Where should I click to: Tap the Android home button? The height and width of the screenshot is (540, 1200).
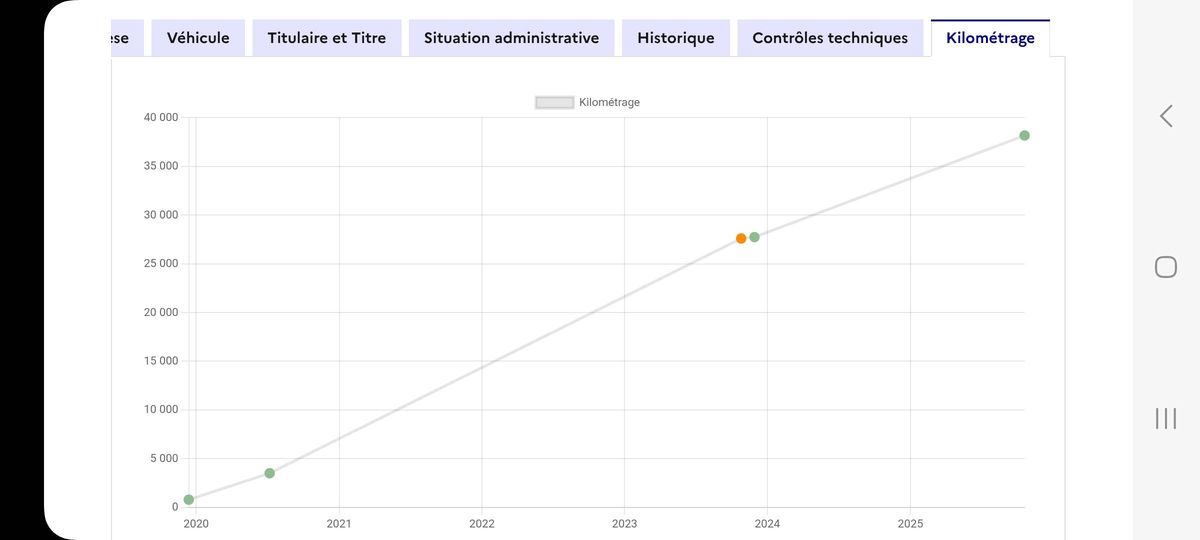tap(1166, 267)
